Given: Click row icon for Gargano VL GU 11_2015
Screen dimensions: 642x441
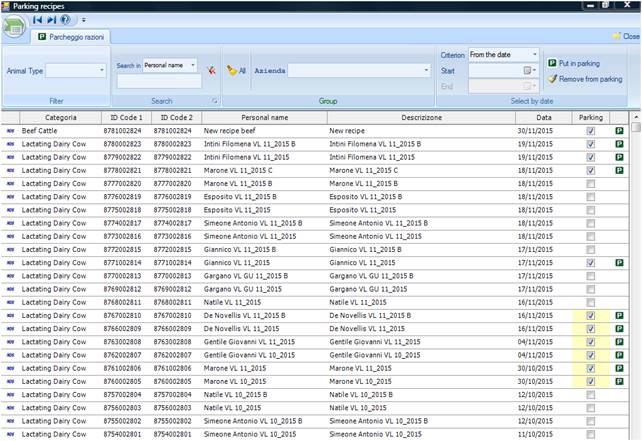Looking at the screenshot, I should coord(11,289).
